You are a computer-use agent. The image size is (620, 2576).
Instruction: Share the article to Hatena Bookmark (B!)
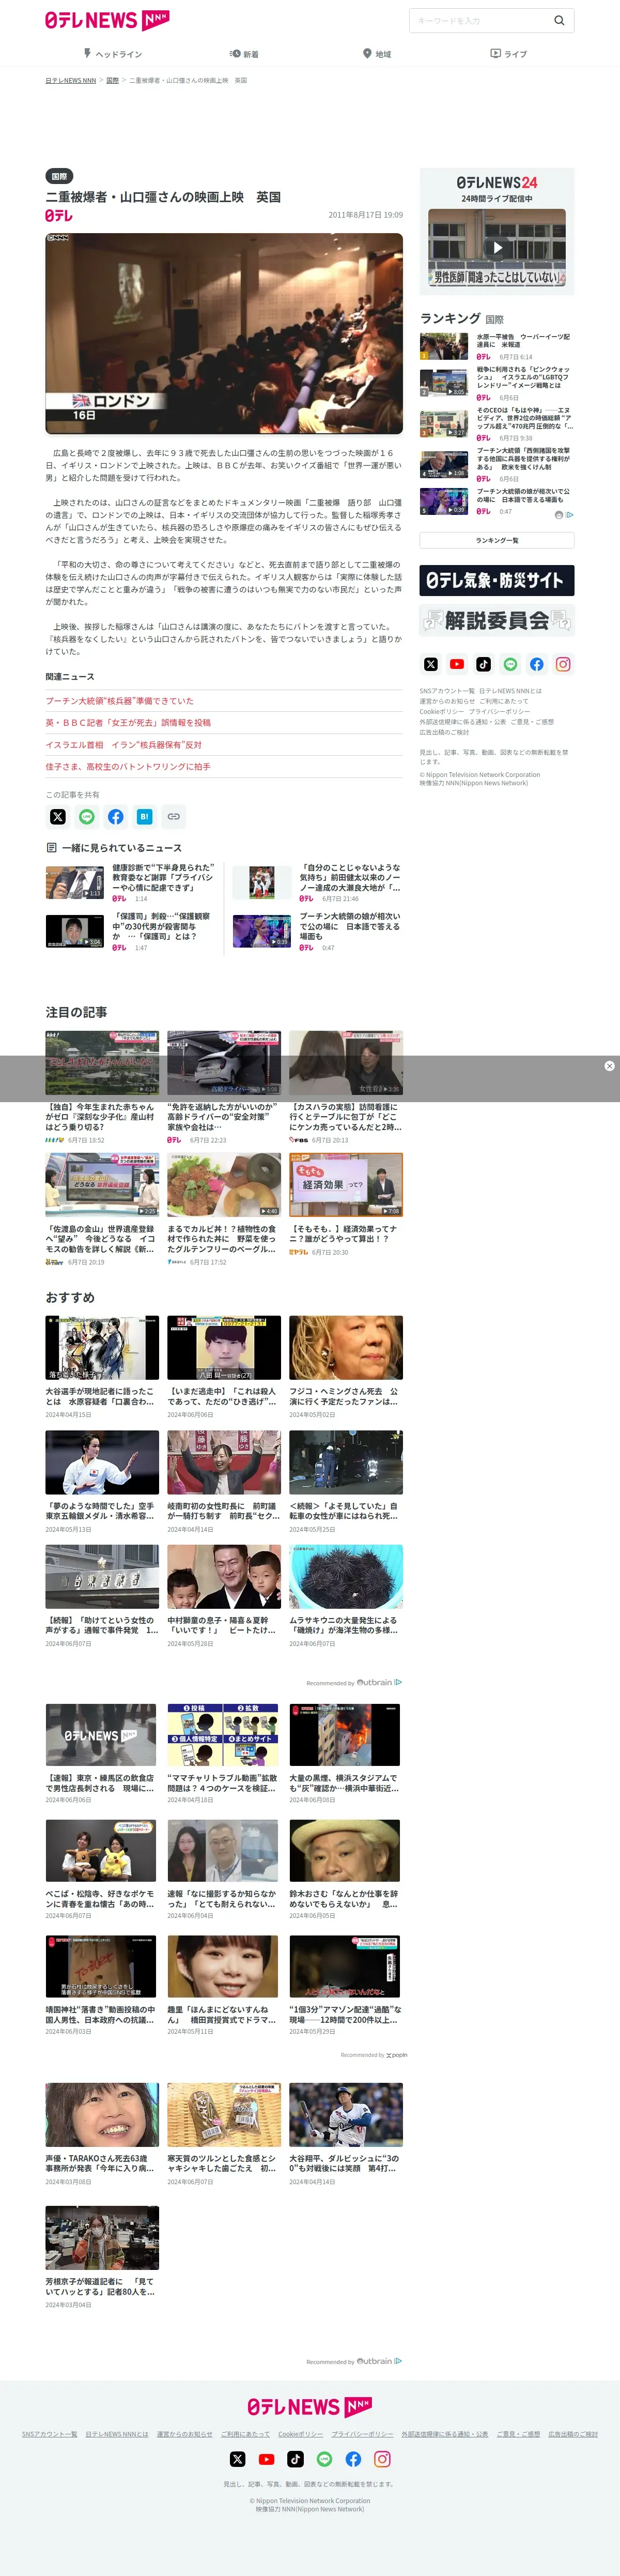click(x=144, y=817)
